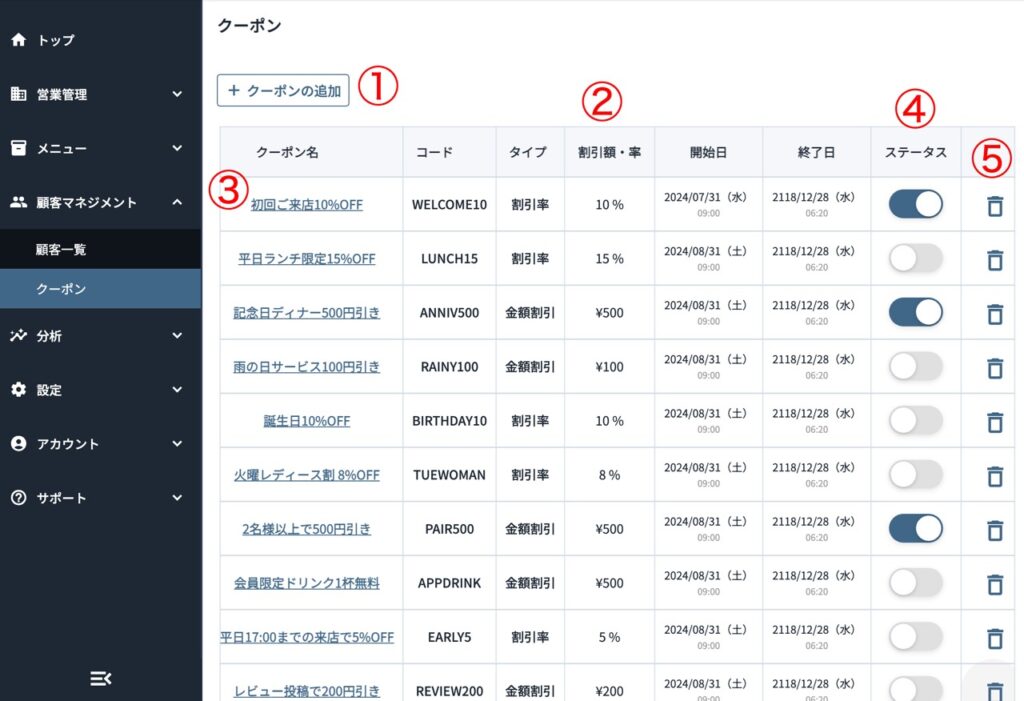Remove ANNIV500 coupon with trash icon
The width and height of the screenshot is (1024, 701).
click(994, 314)
